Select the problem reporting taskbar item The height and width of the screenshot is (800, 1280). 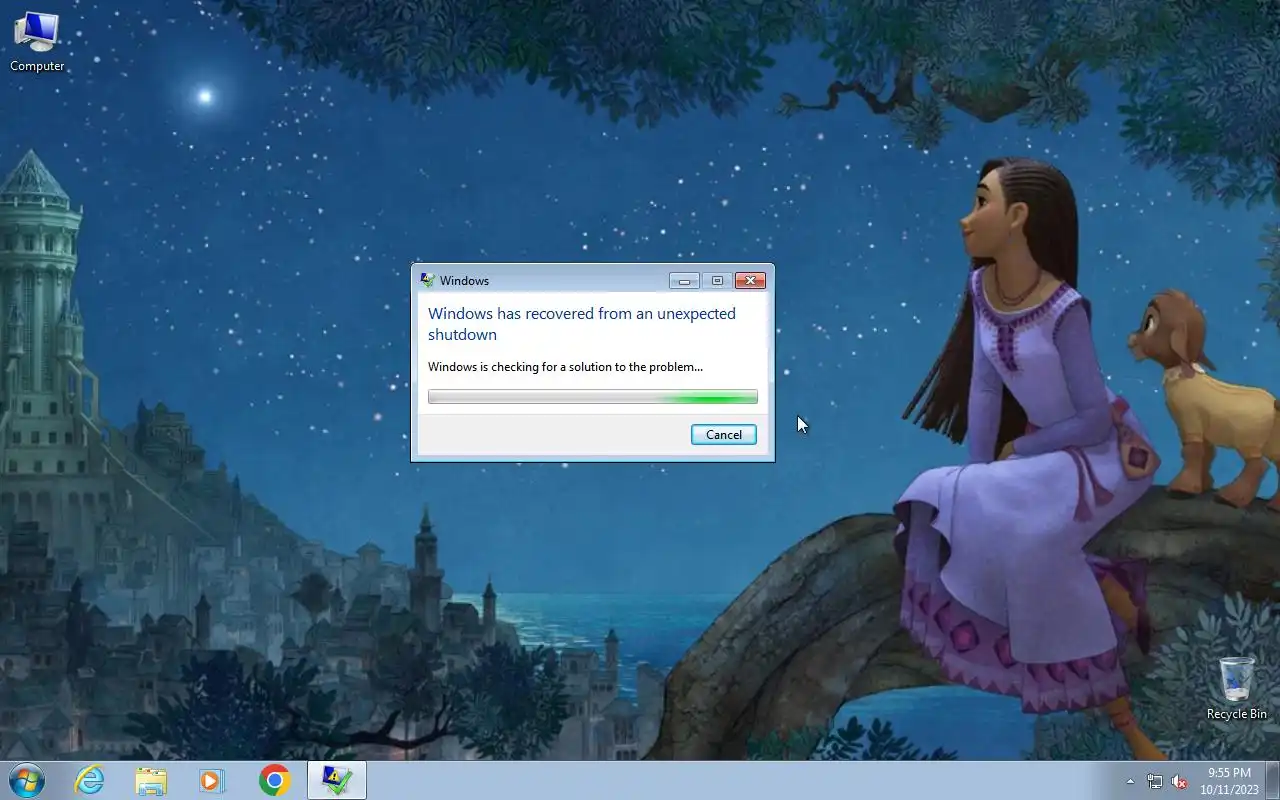337,780
